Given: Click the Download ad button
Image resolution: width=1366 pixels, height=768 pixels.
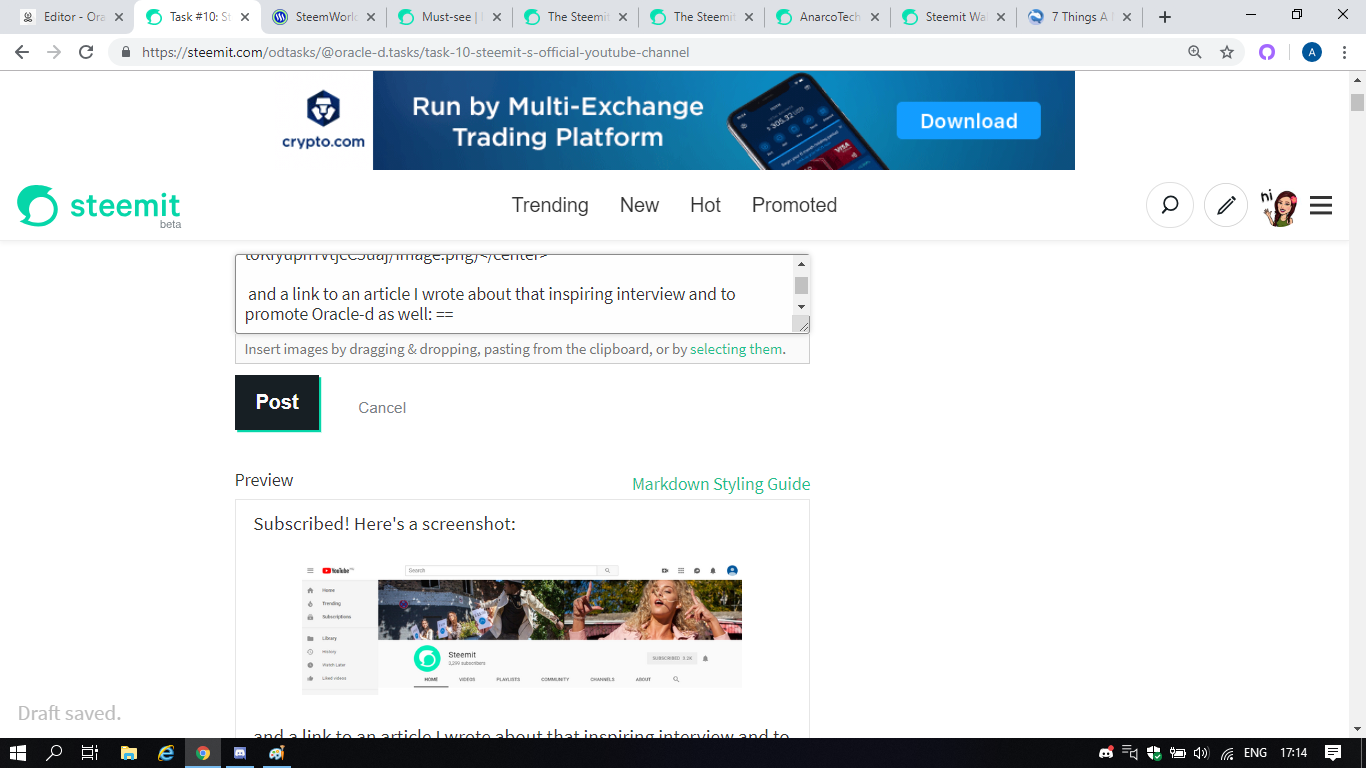Looking at the screenshot, I should 968,121.
